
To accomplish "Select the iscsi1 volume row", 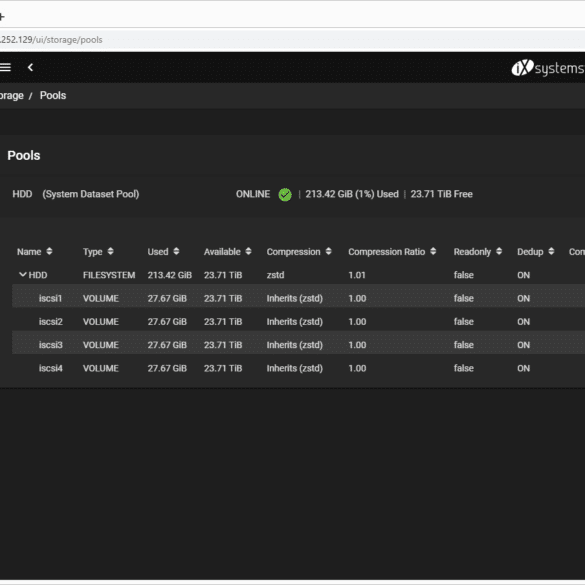I will pos(298,298).
